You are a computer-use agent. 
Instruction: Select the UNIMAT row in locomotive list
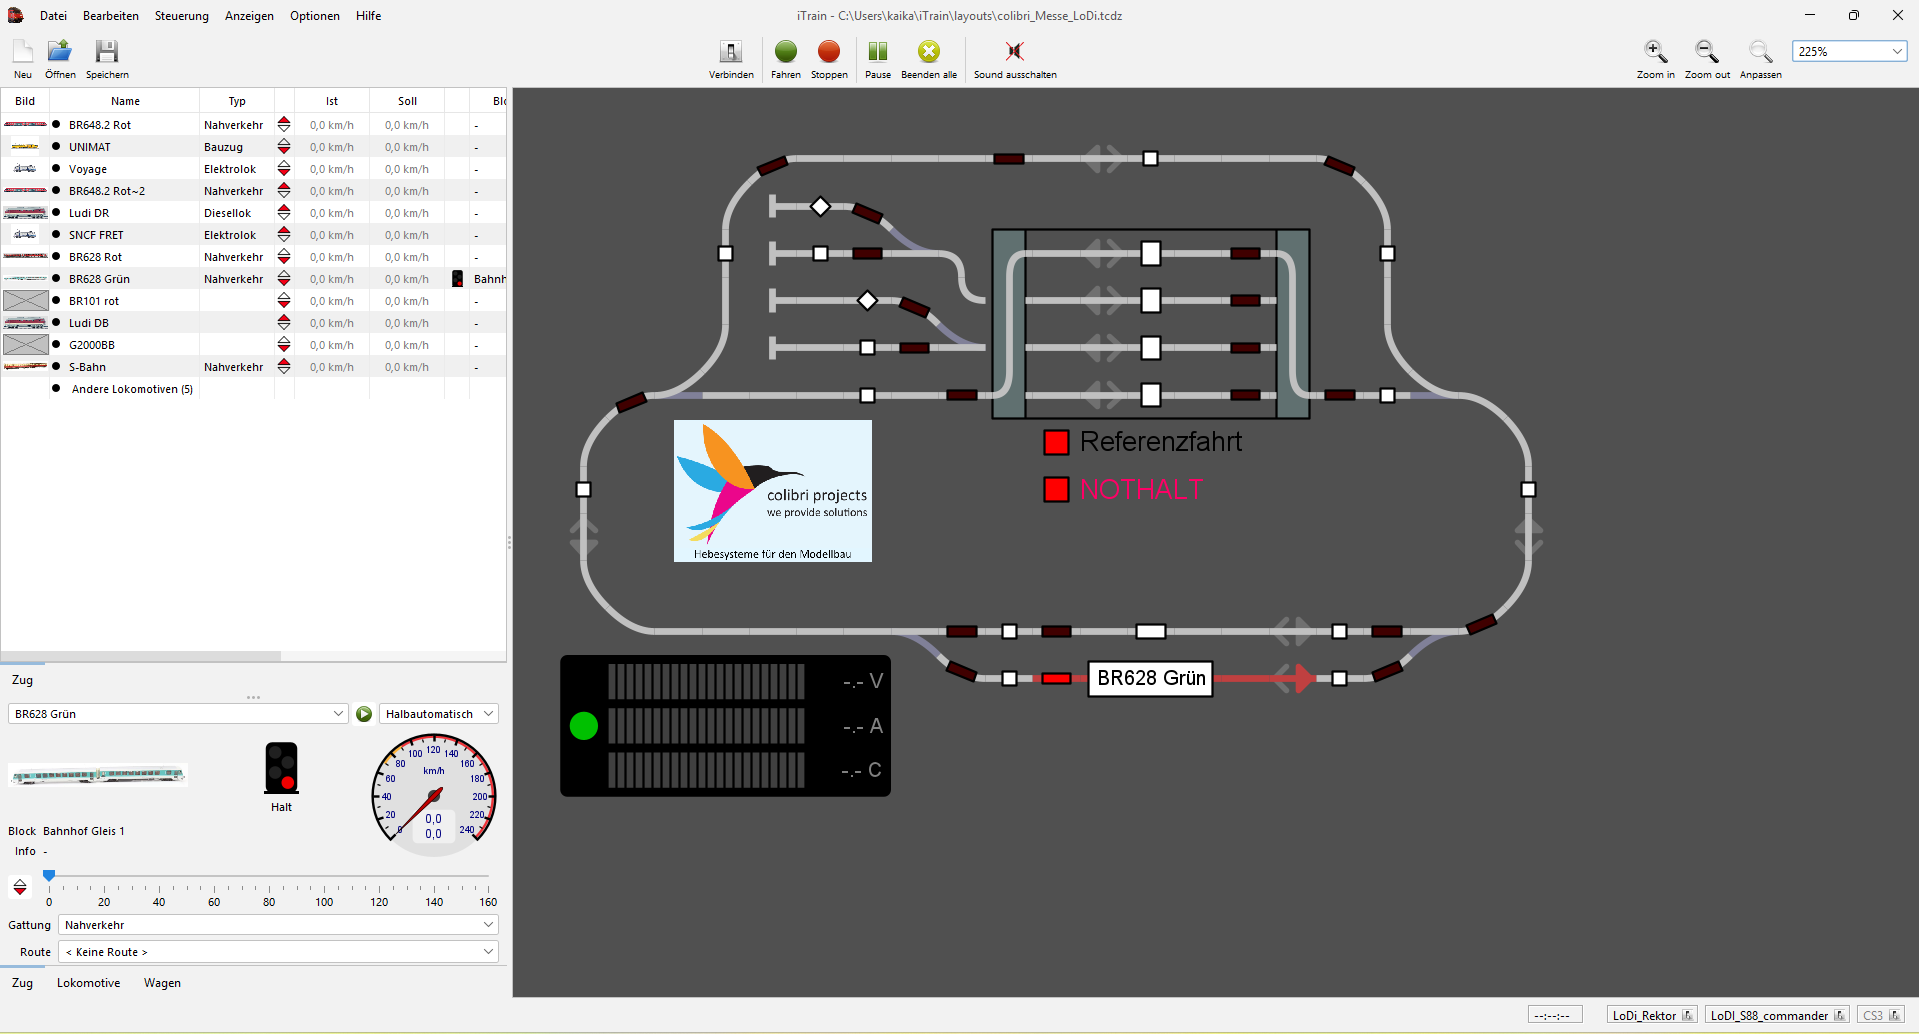[90, 147]
